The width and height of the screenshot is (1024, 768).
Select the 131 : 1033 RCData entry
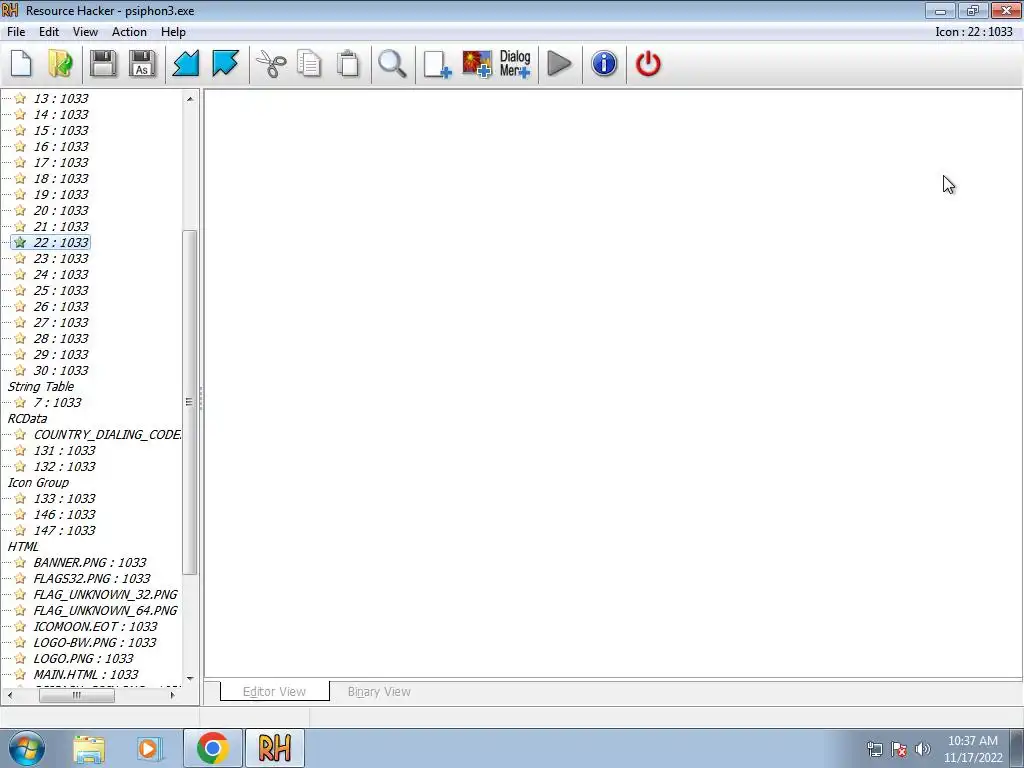tap(64, 451)
